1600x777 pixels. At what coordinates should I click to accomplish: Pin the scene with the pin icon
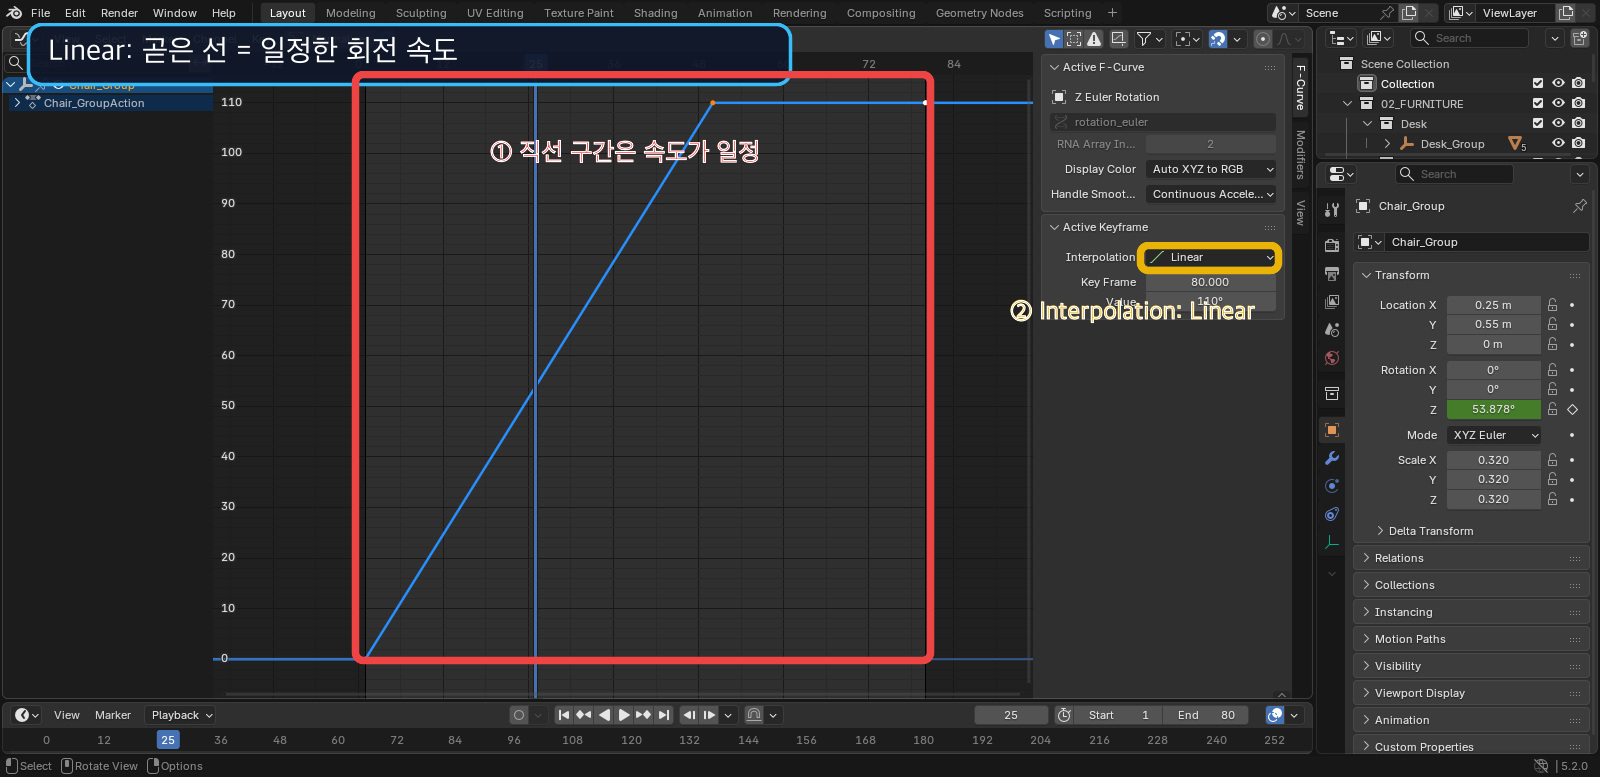[1387, 13]
